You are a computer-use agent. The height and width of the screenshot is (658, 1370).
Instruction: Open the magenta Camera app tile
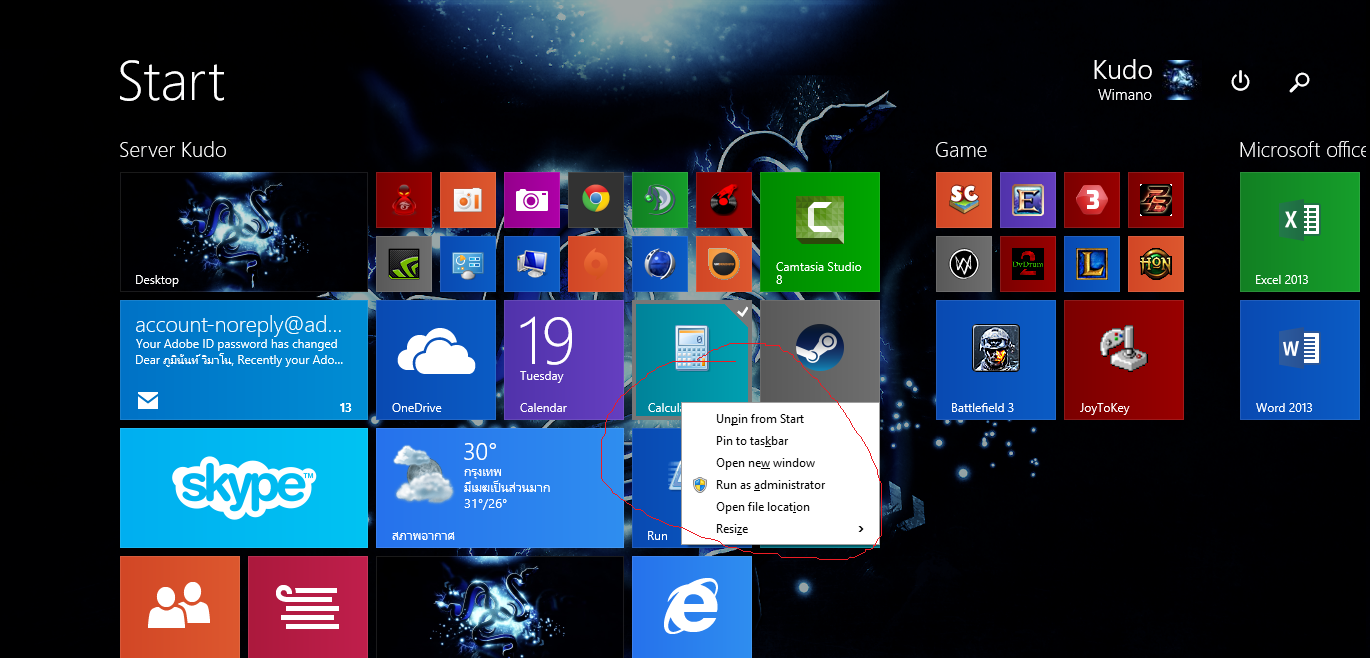click(532, 200)
